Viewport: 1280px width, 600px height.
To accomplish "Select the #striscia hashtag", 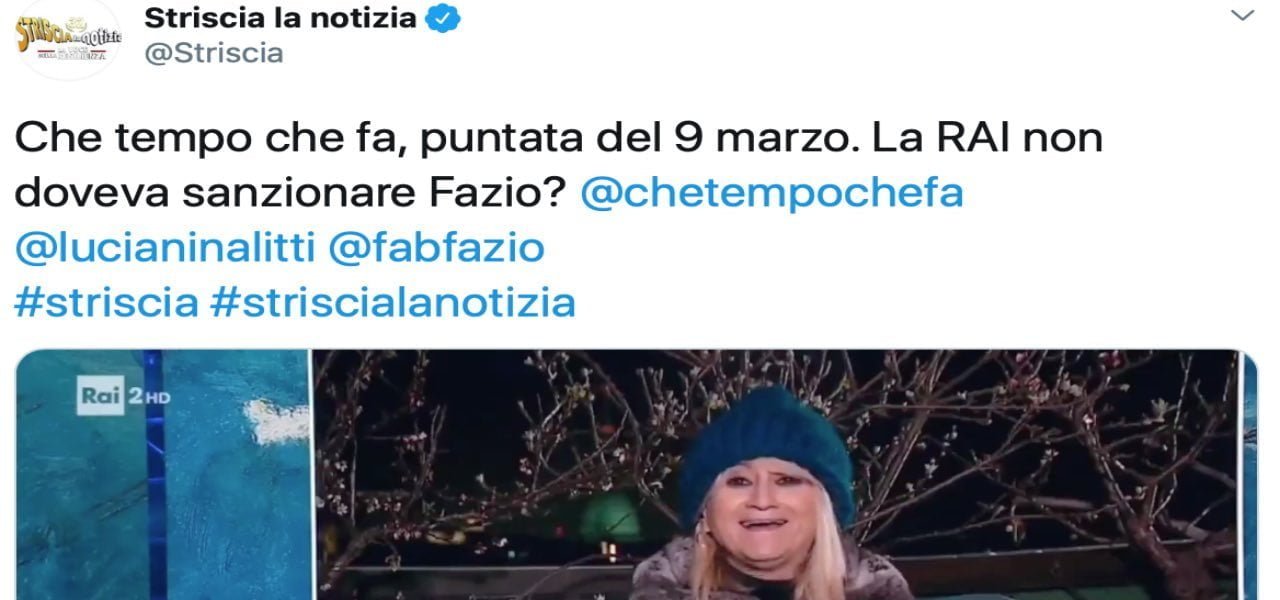I will click(x=106, y=301).
